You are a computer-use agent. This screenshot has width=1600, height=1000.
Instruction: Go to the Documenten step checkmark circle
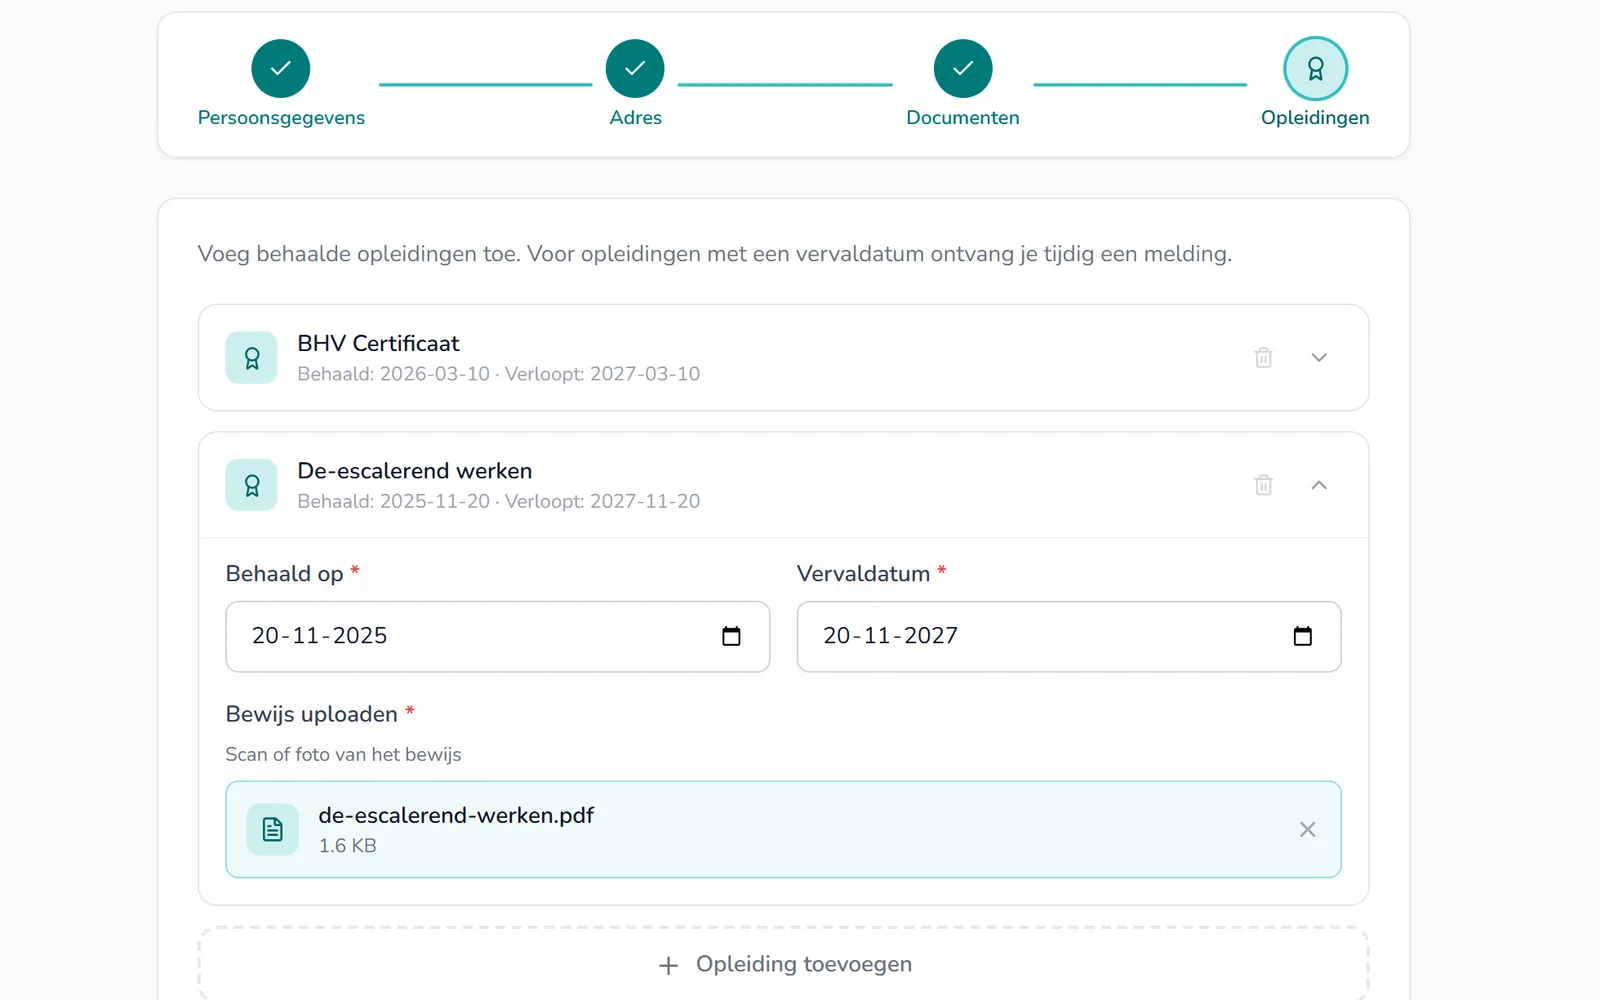pyautogui.click(x=963, y=69)
